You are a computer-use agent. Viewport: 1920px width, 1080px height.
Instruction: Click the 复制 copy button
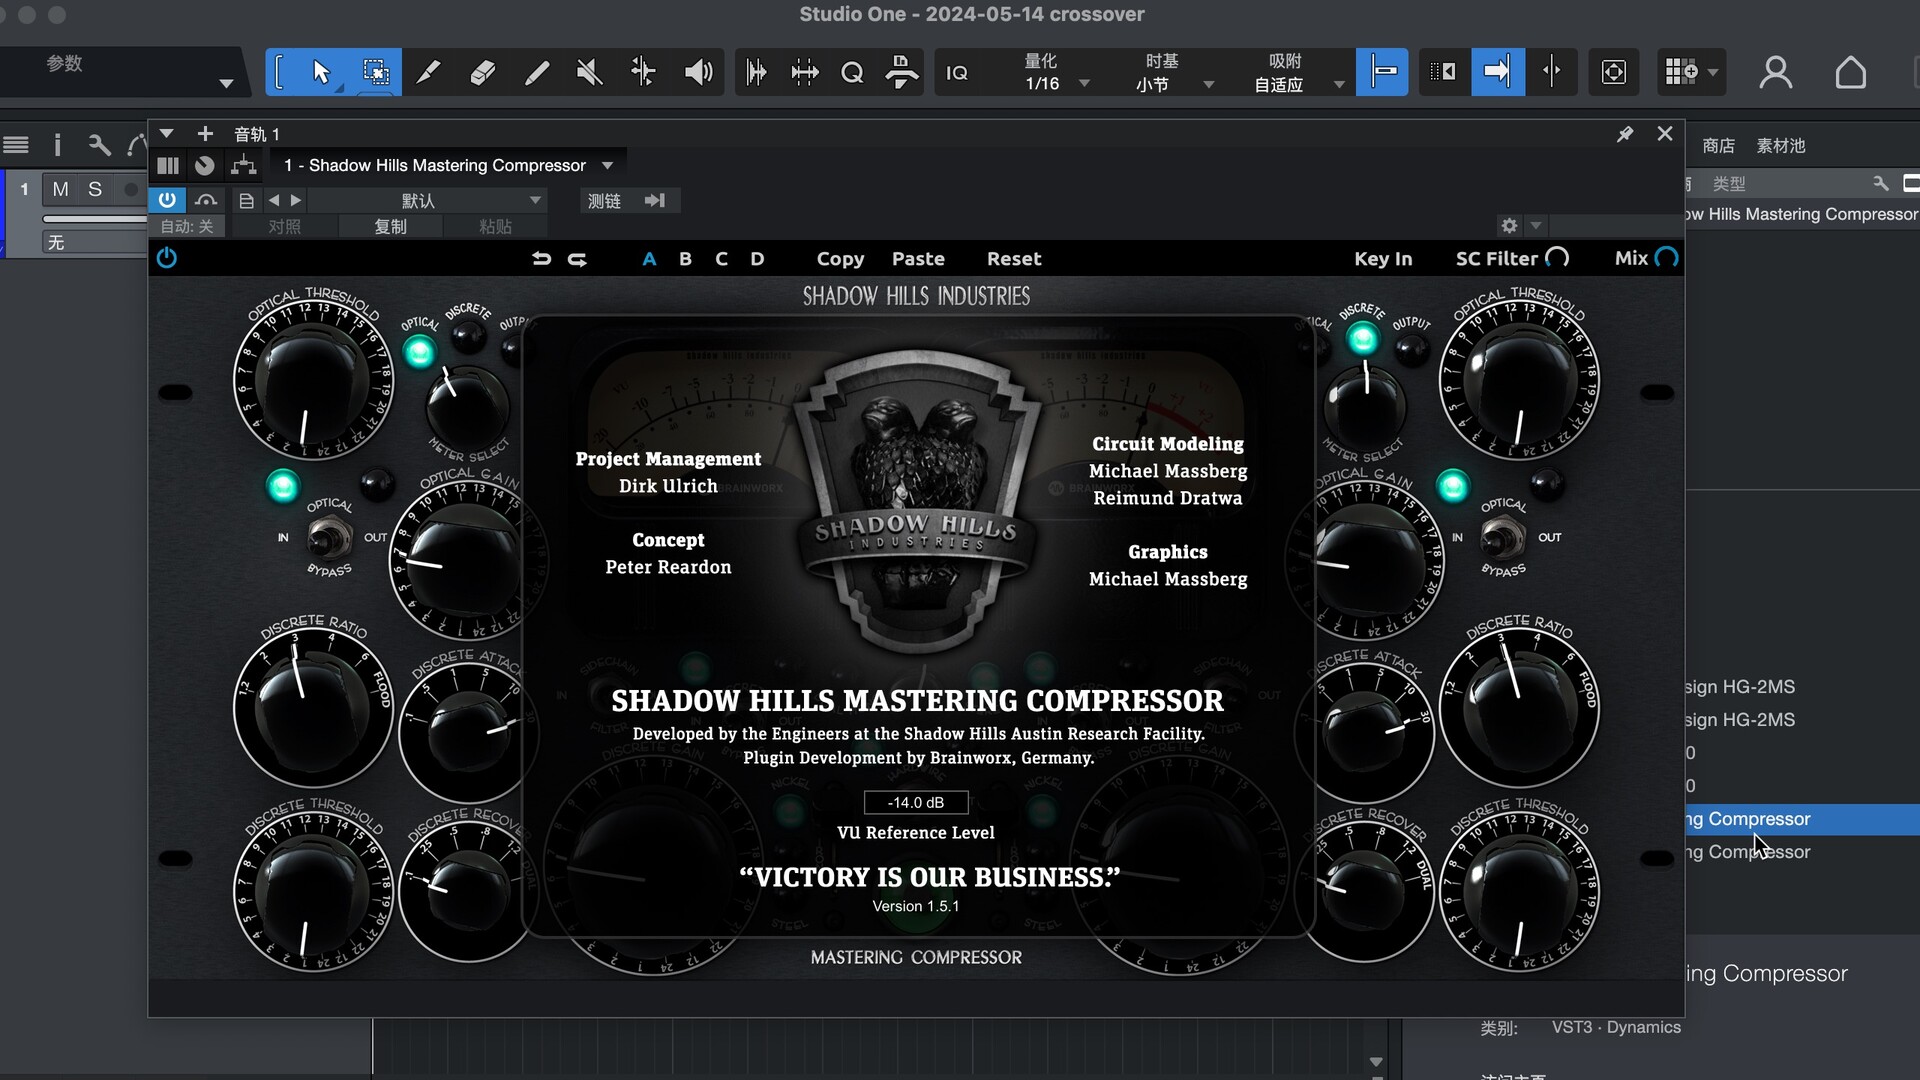tap(390, 227)
